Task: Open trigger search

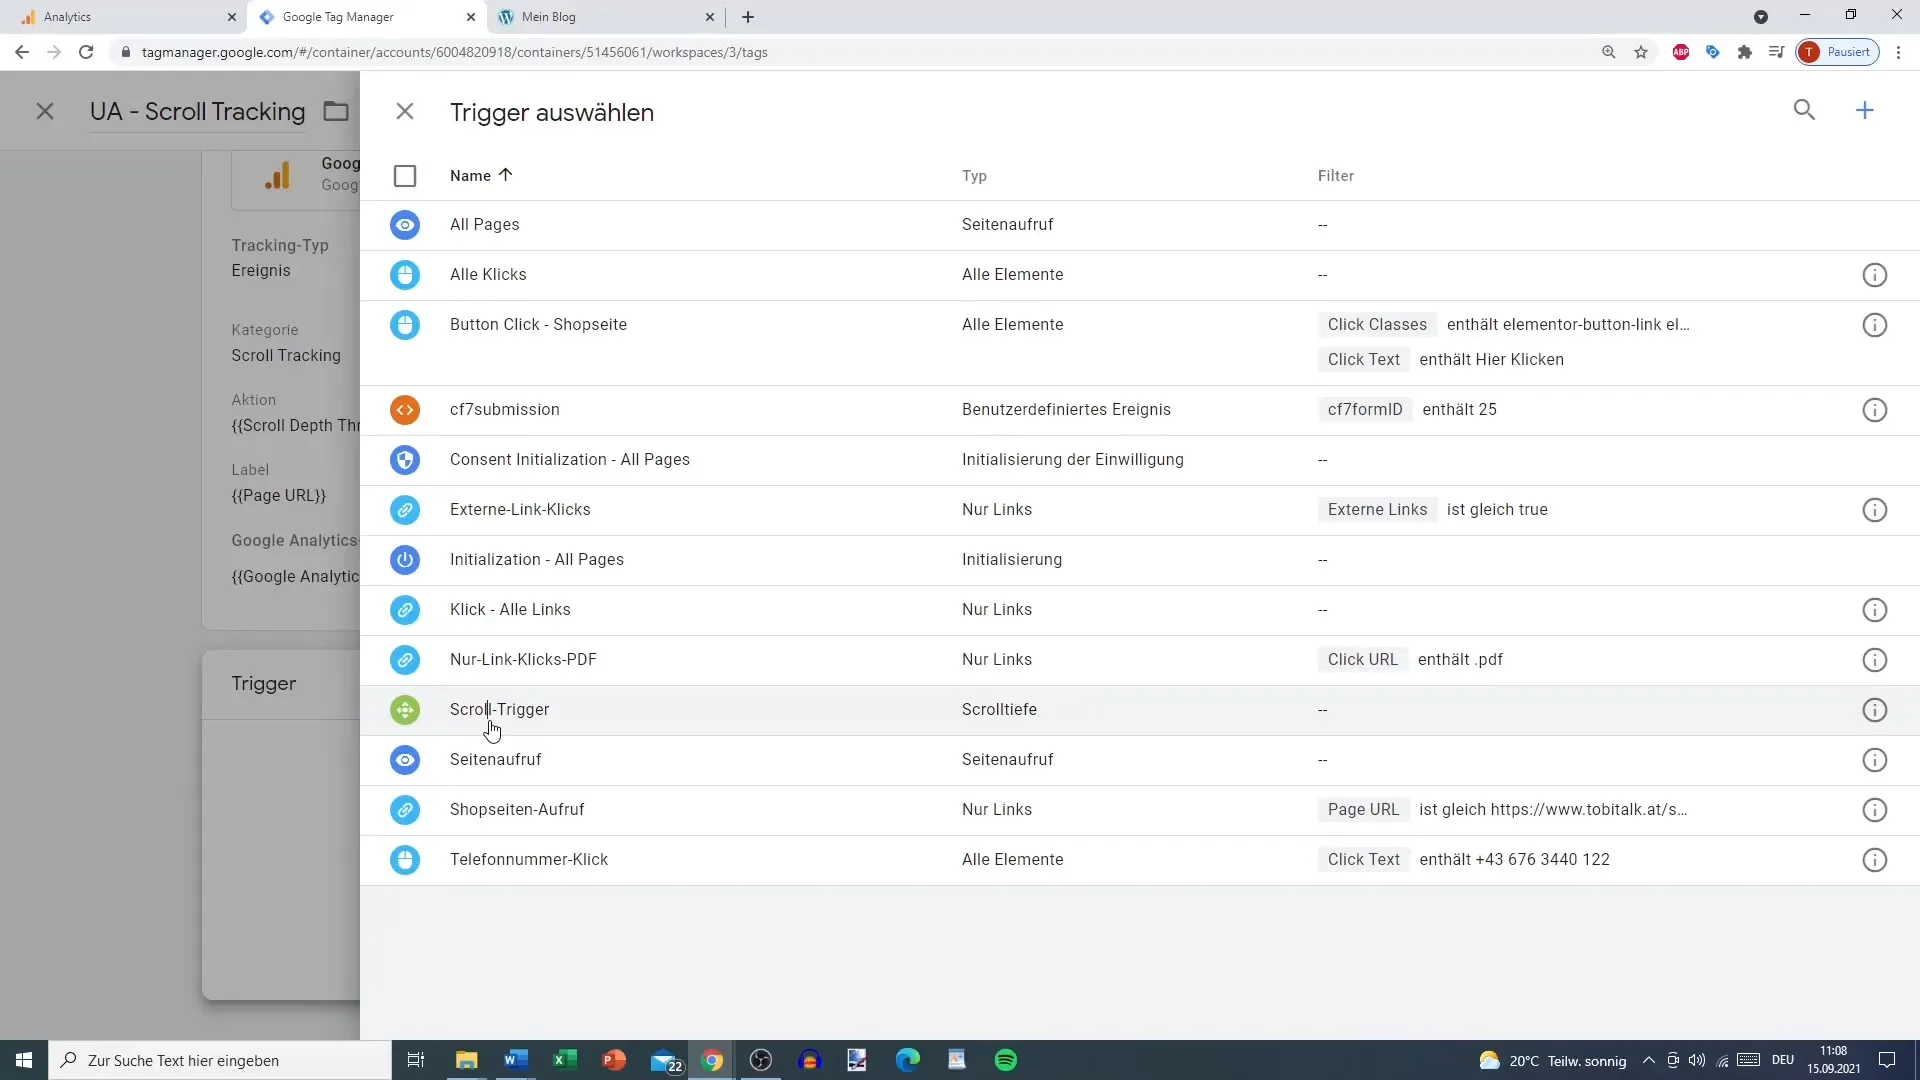Action: [x=1804, y=110]
